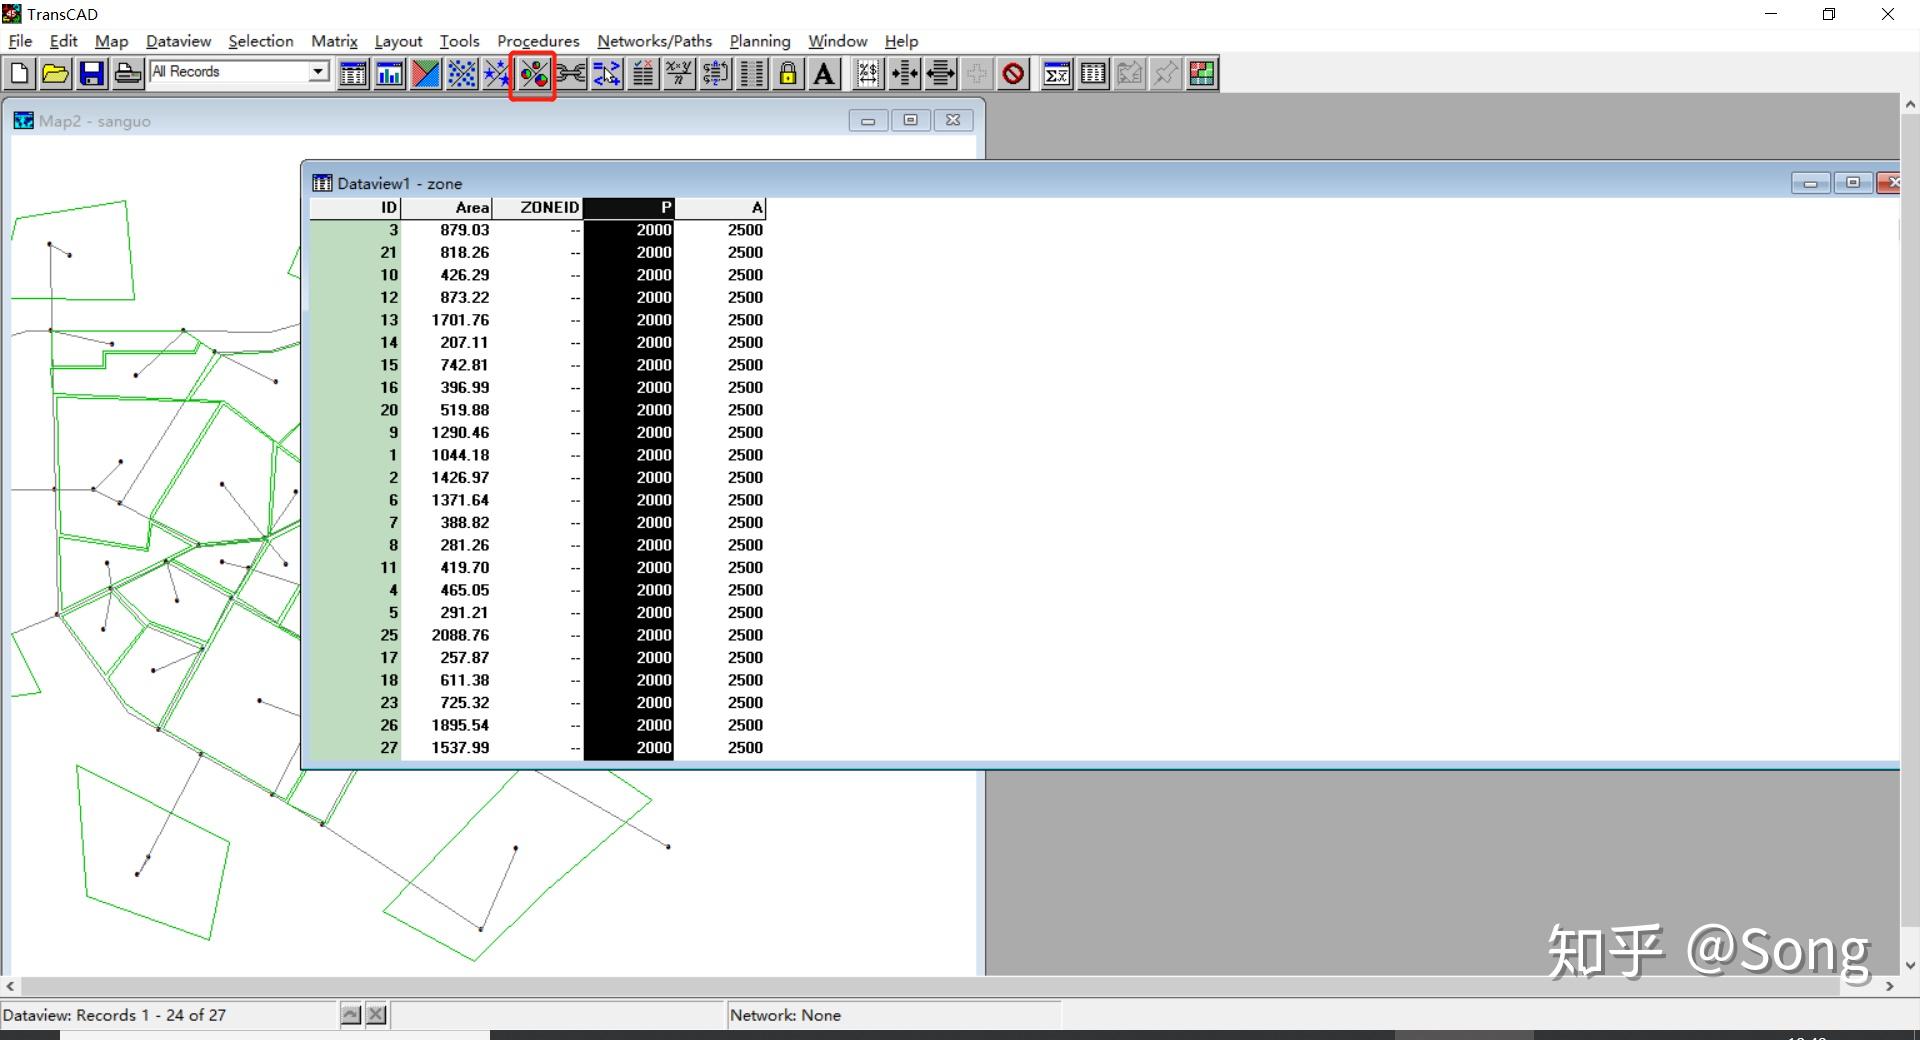Click Area cell 207.11
This screenshot has width=1920, height=1040.
point(446,342)
